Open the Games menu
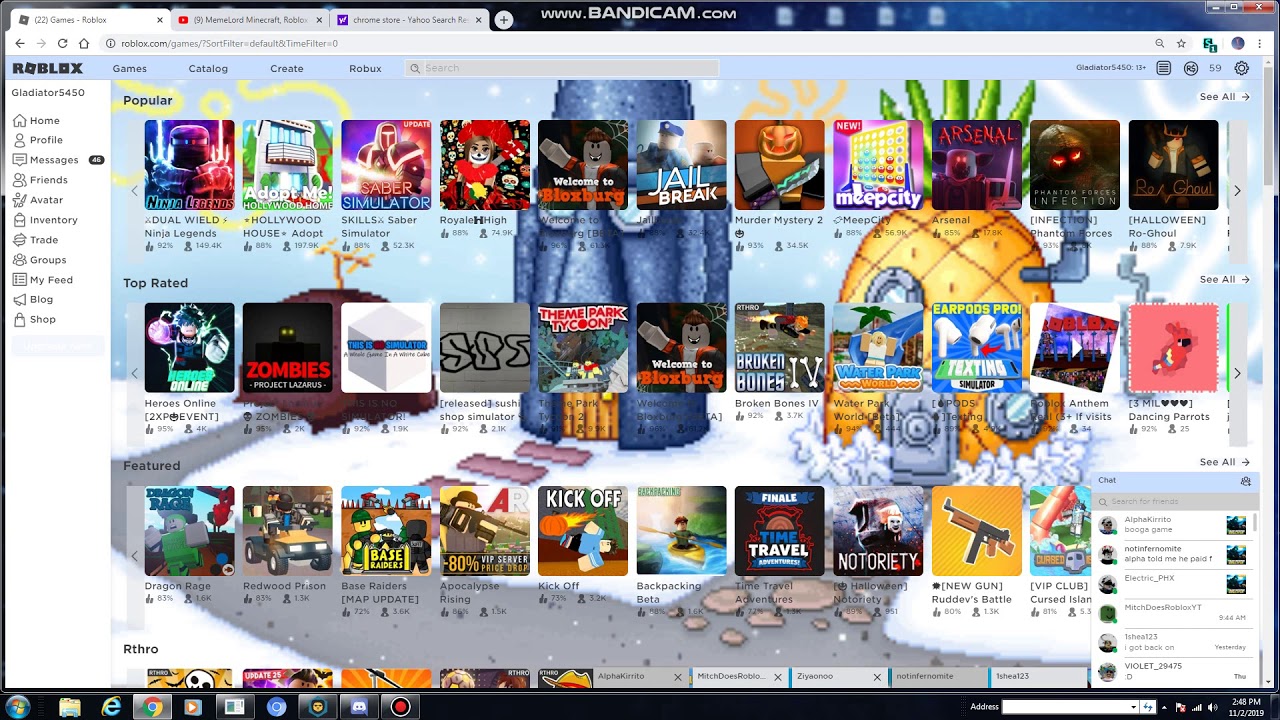The image size is (1280, 720). pyautogui.click(x=129, y=68)
